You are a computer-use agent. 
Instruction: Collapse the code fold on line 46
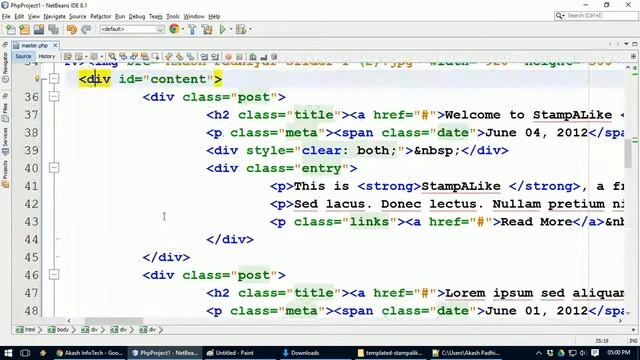click(54, 275)
